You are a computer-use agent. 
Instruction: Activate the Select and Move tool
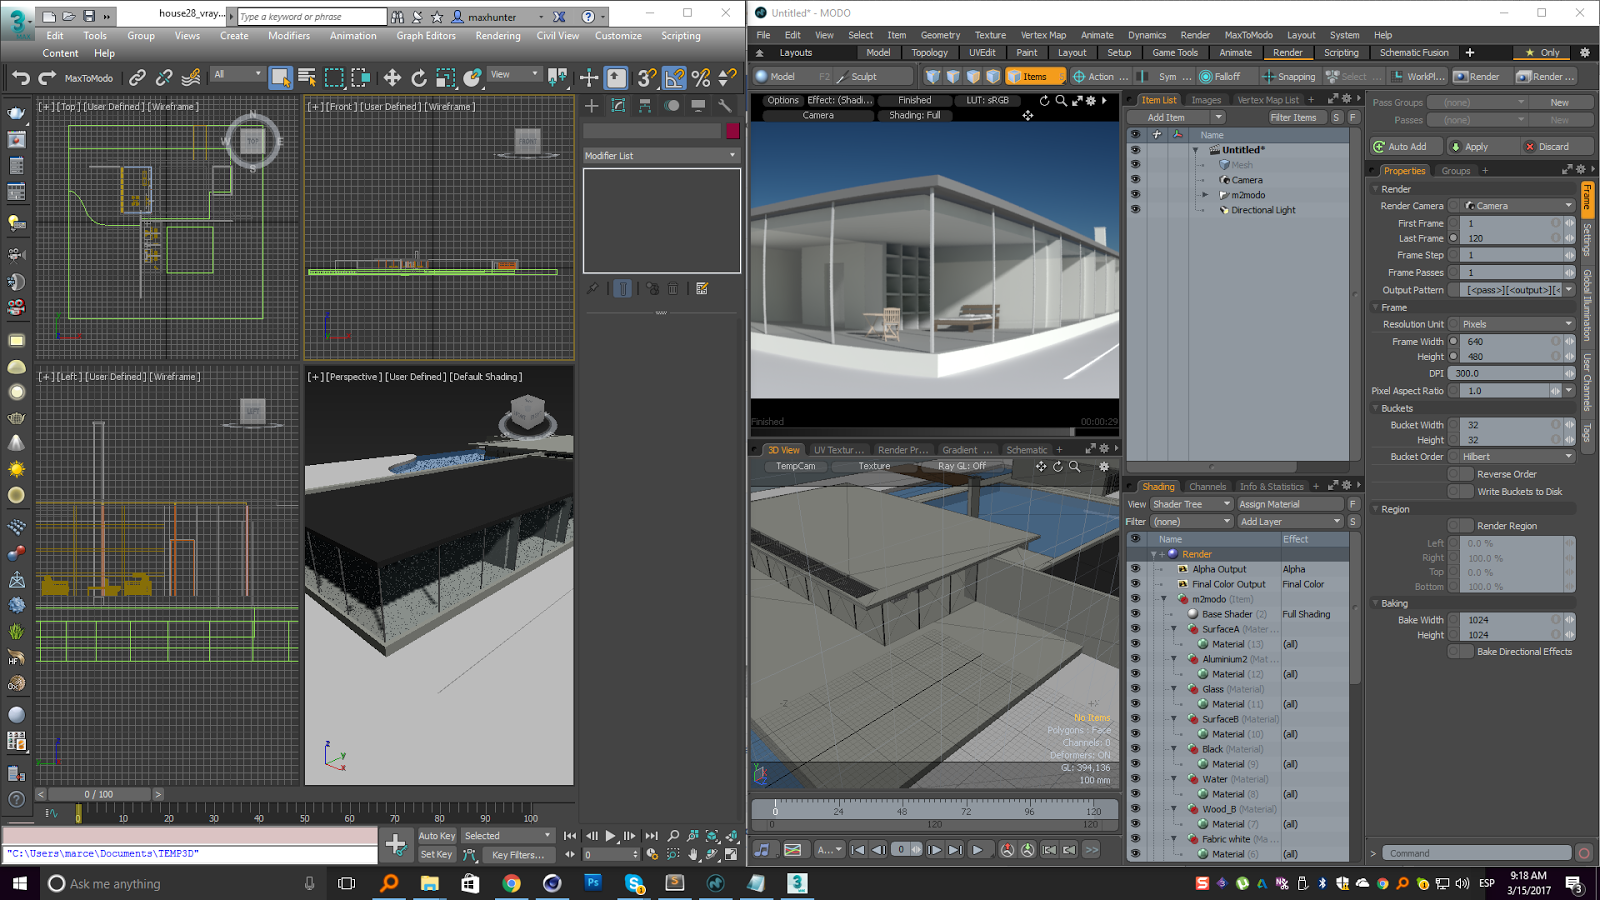pos(392,77)
